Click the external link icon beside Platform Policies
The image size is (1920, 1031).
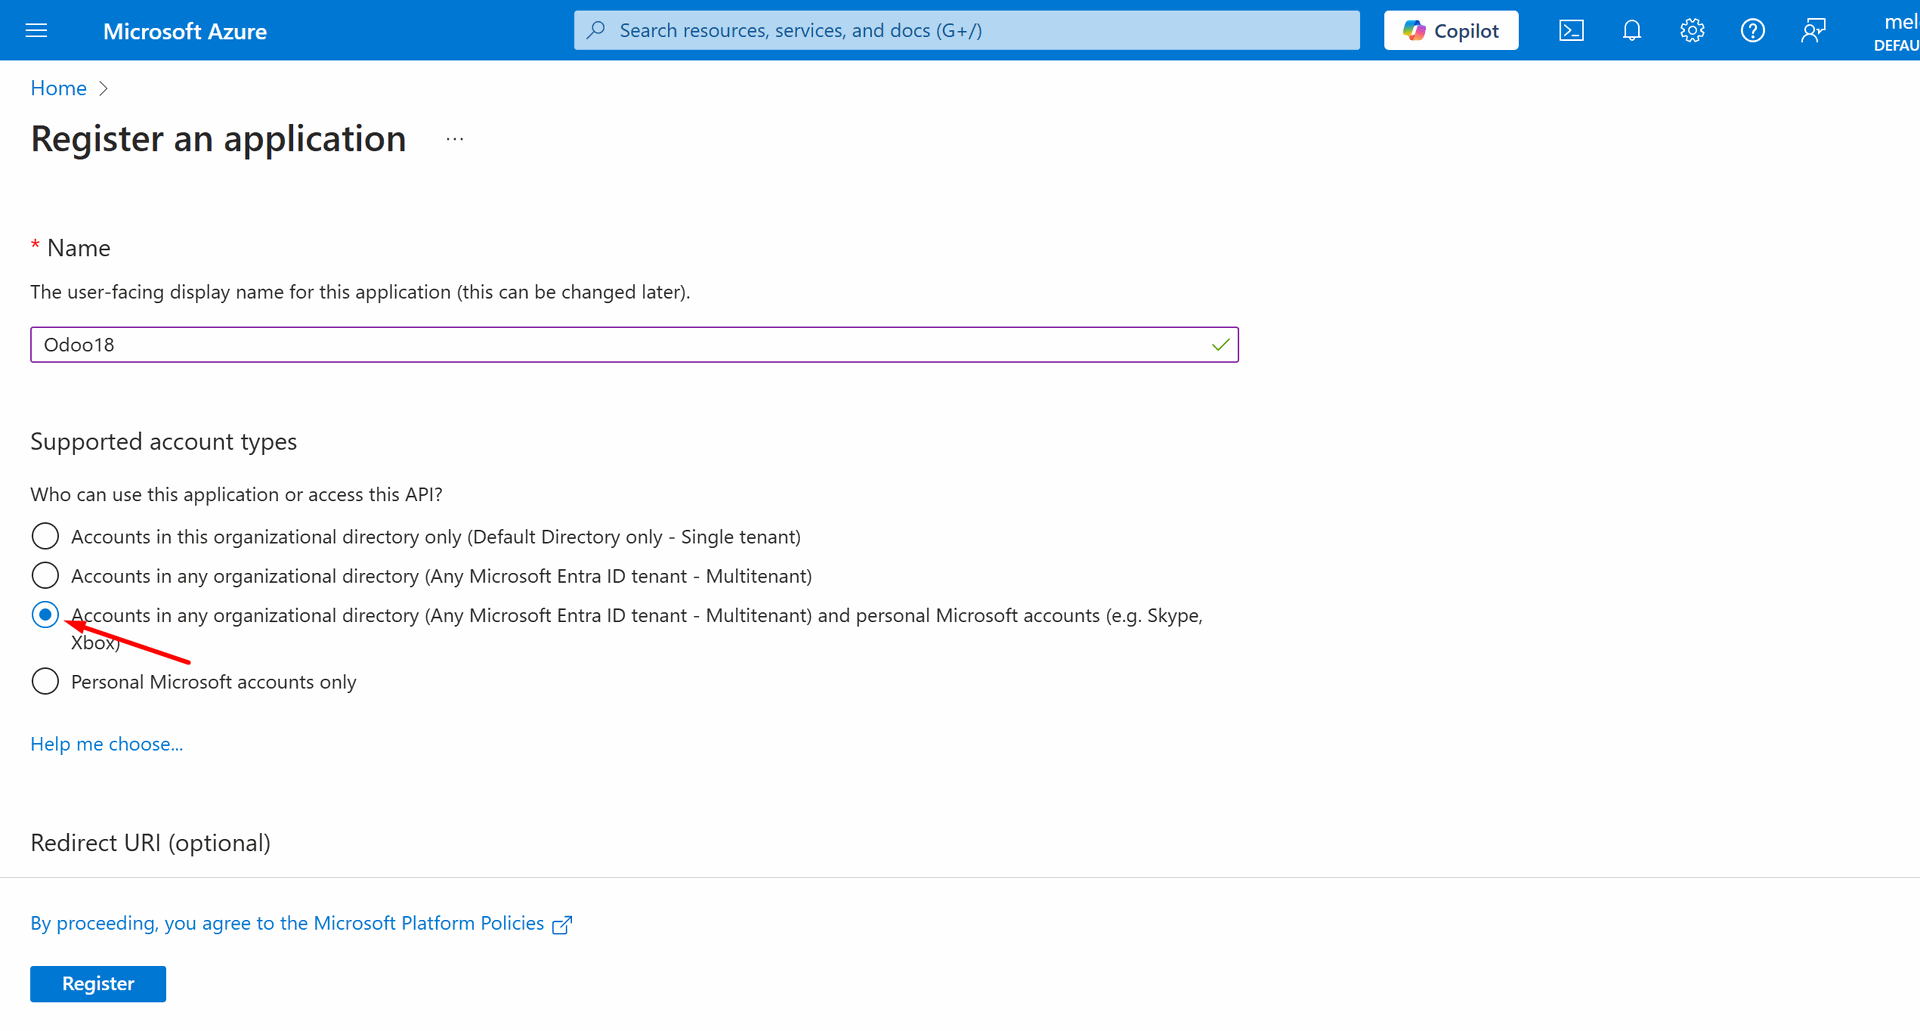562,925
